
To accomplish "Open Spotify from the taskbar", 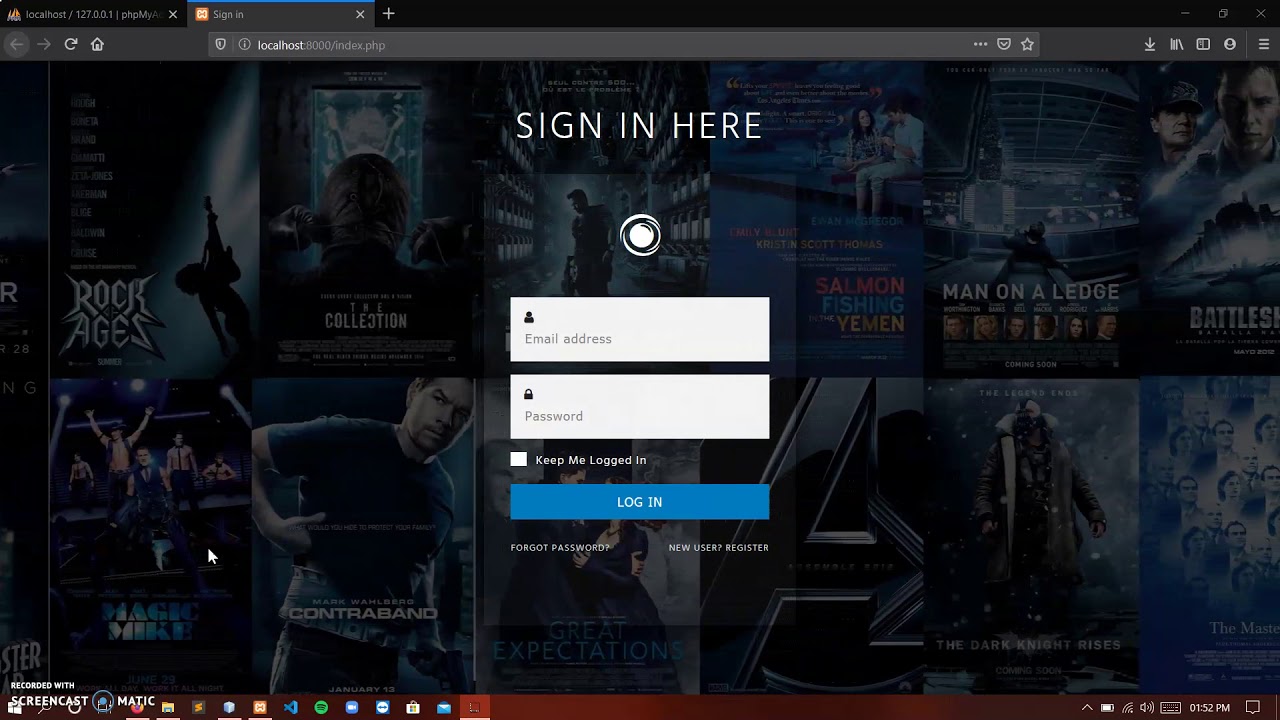I will coord(321,708).
